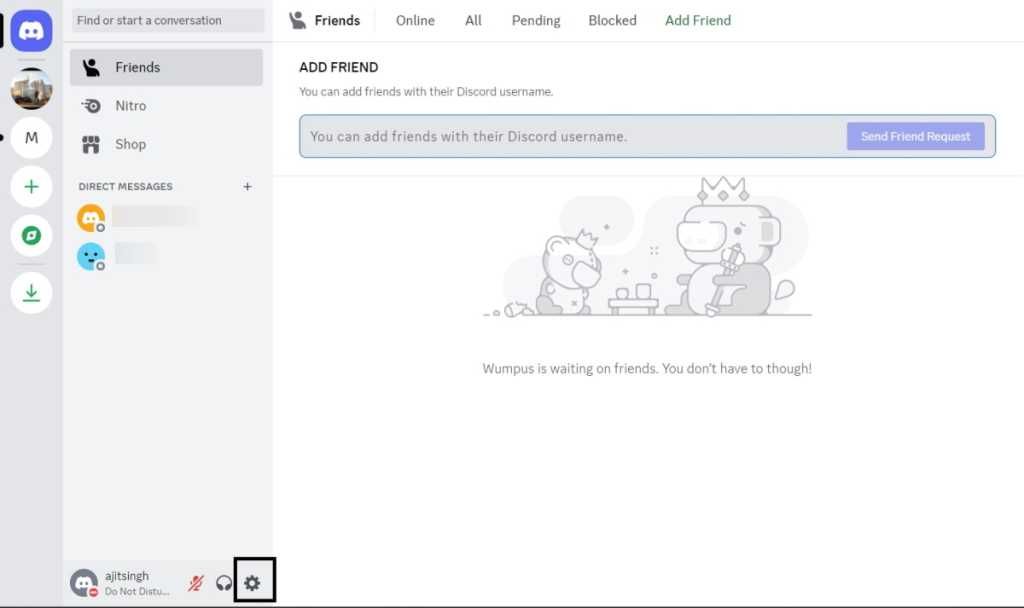Toggle microphone mute

(x=196, y=582)
